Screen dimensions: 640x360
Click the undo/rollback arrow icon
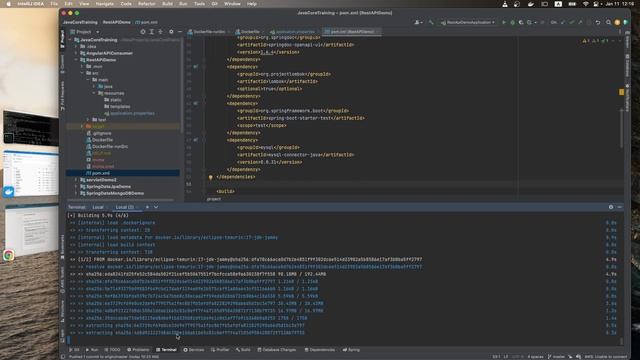[x=598, y=22]
